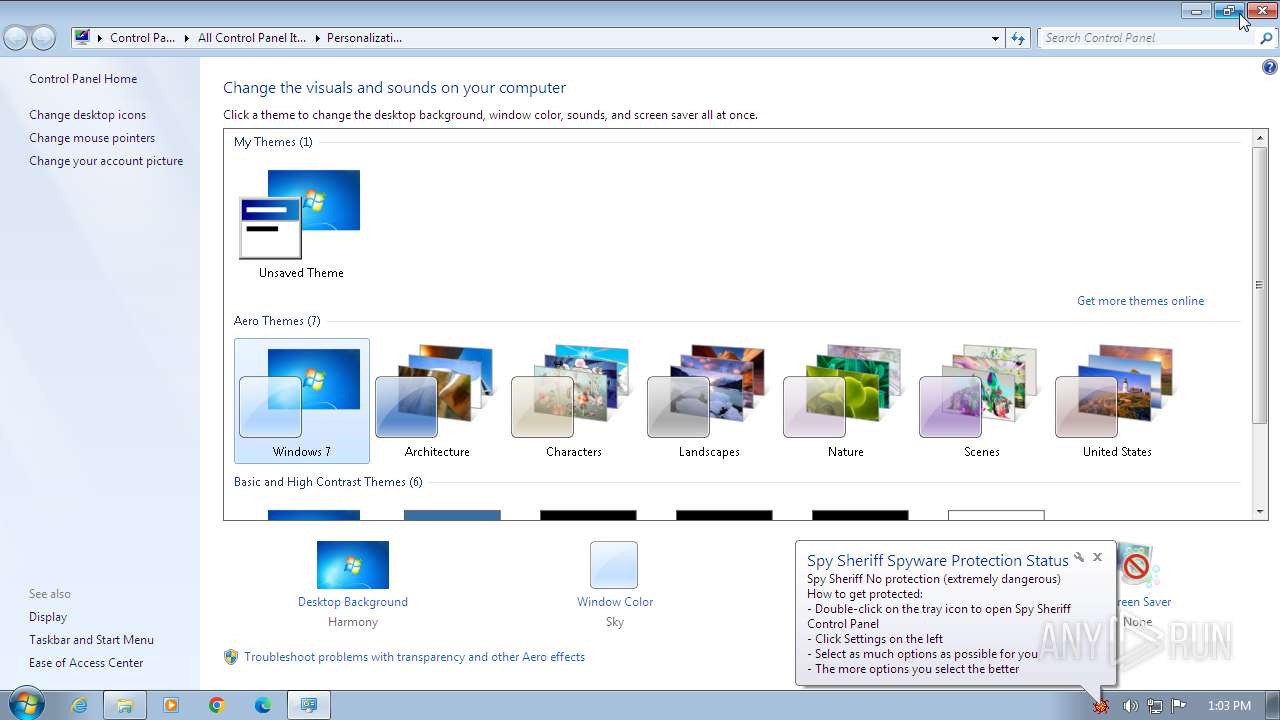This screenshot has width=1280, height=720.
Task: Apply the Nature theme
Action: point(845,401)
